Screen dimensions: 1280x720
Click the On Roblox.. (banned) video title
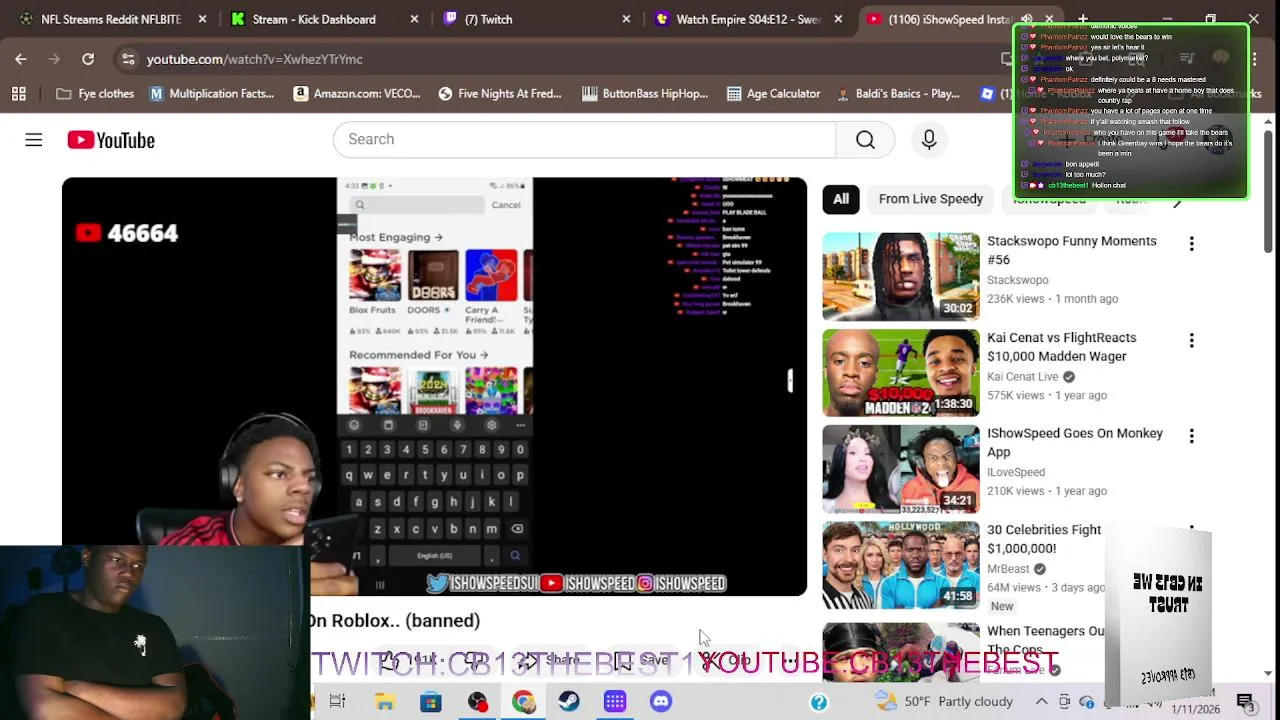coord(394,621)
